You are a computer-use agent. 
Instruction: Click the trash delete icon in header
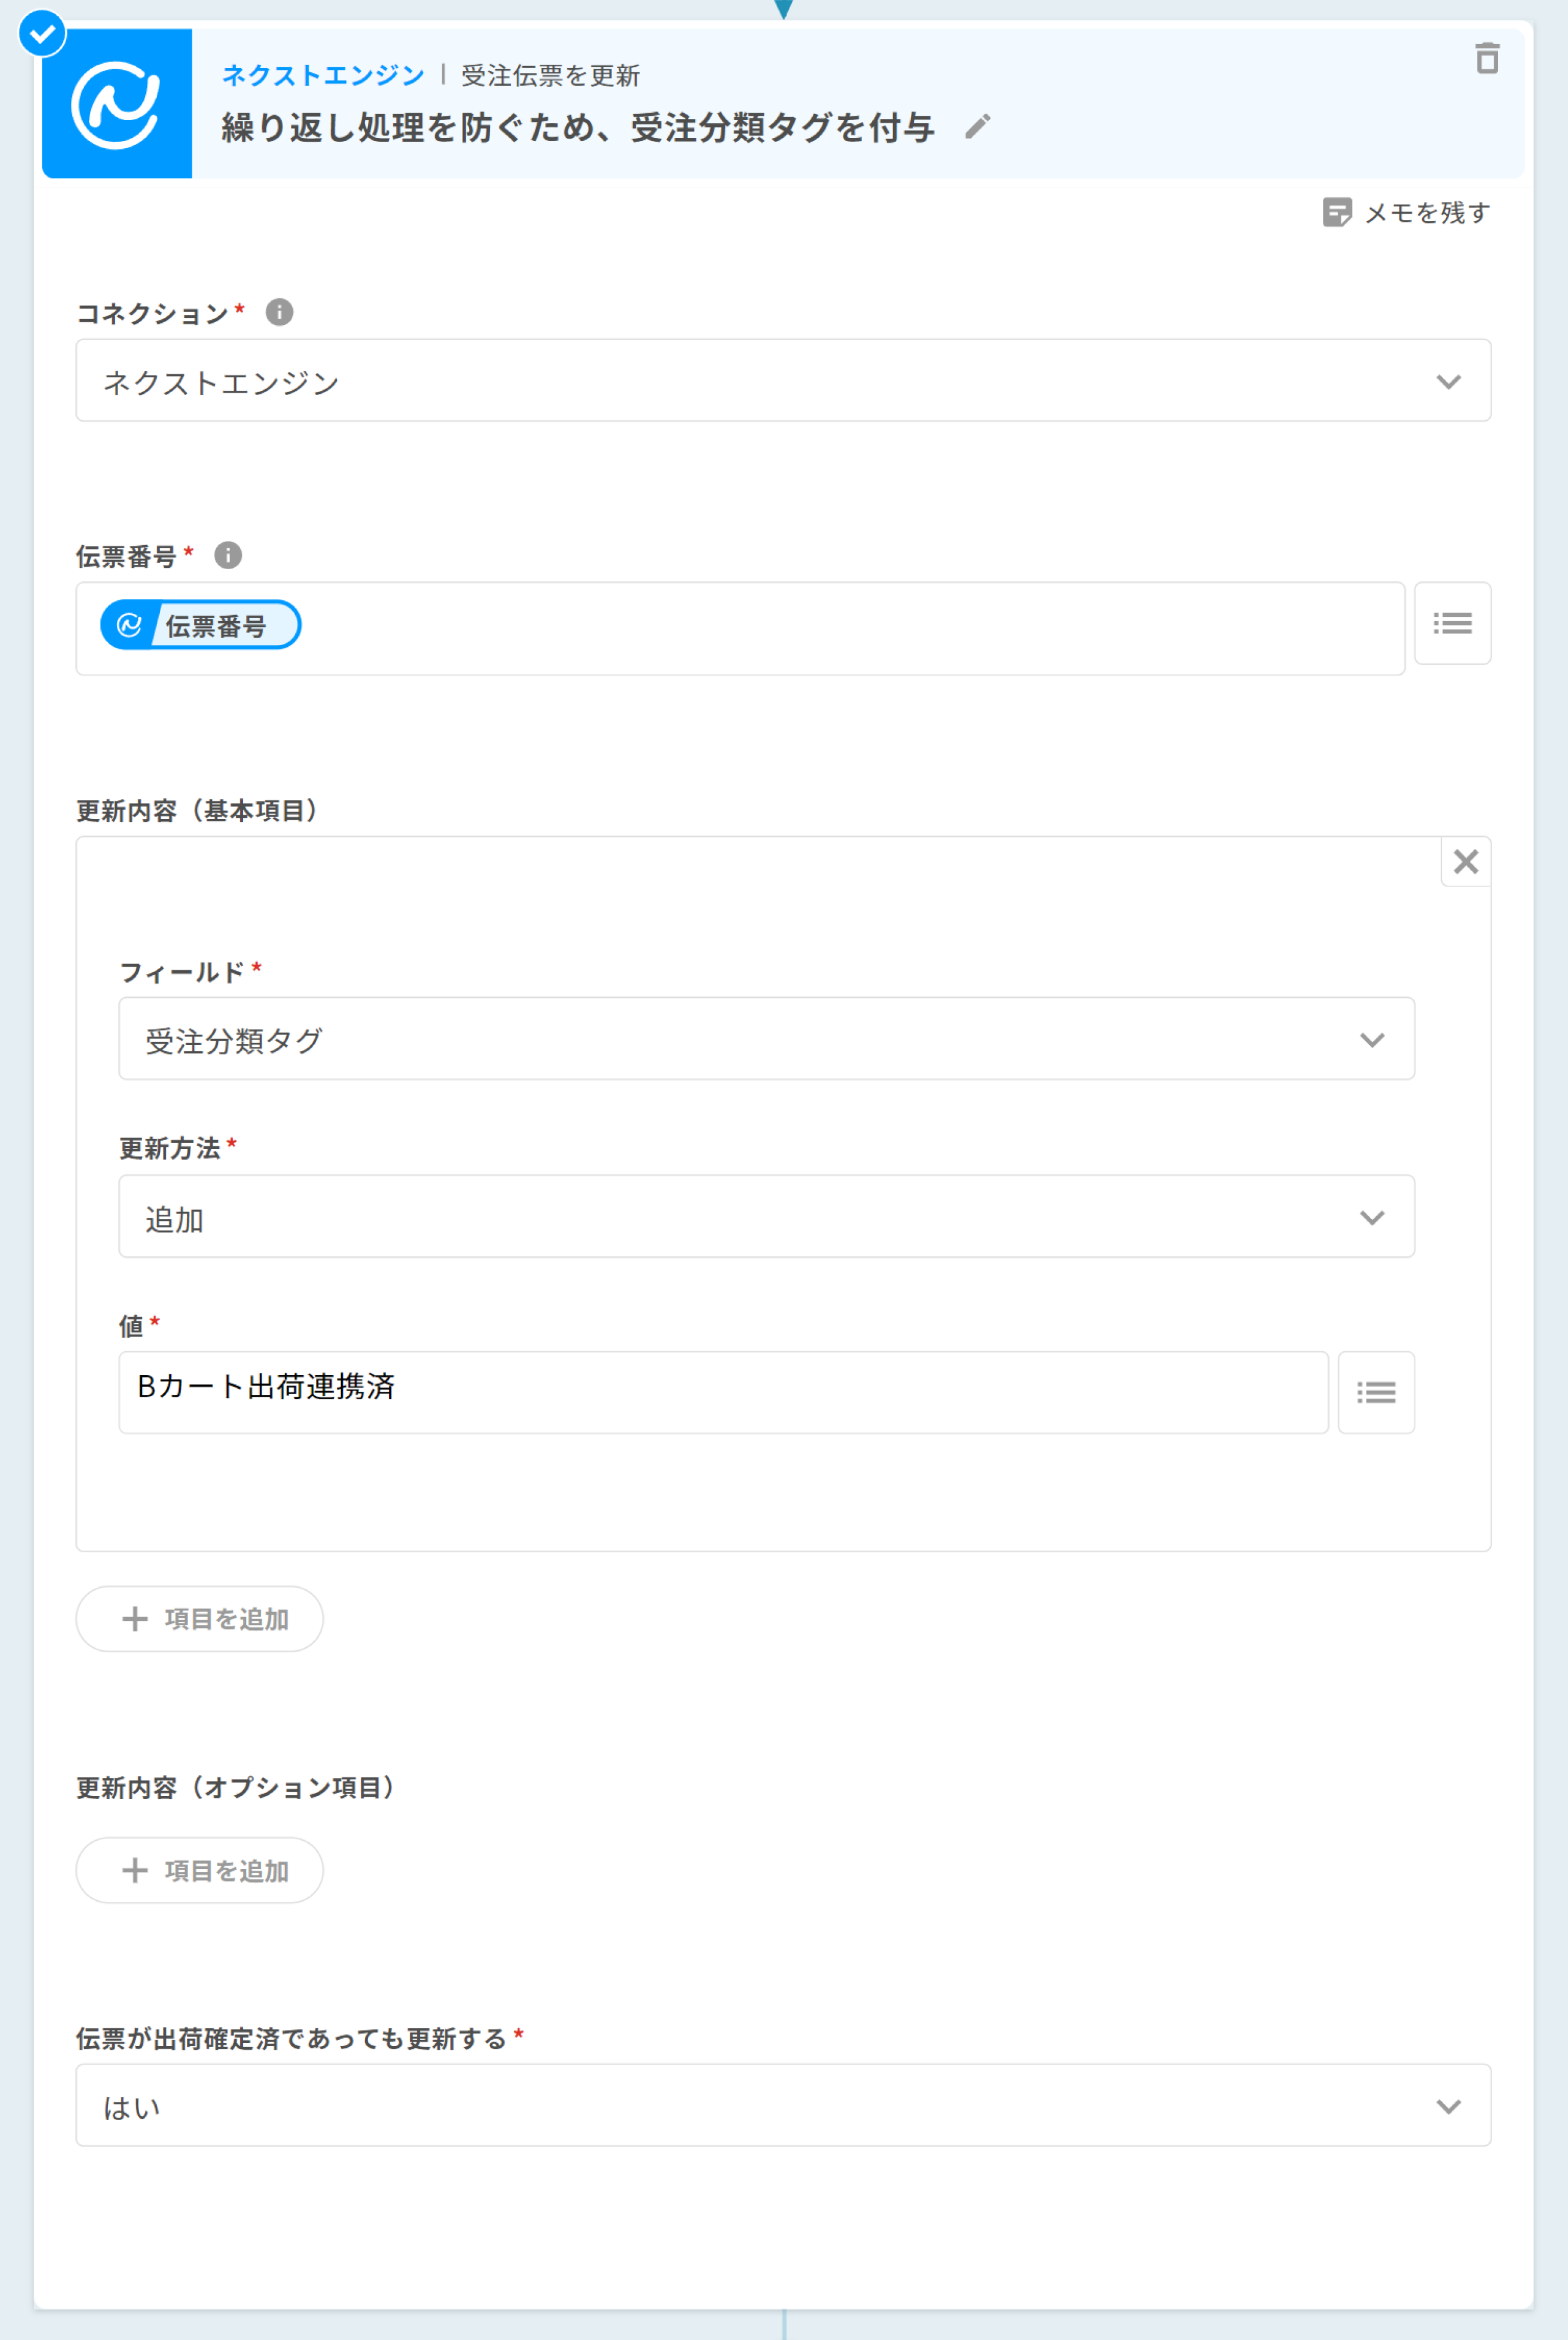pyautogui.click(x=1487, y=59)
